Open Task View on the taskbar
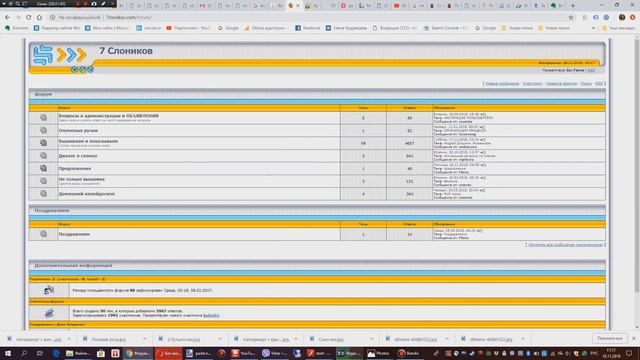 [x=40, y=353]
